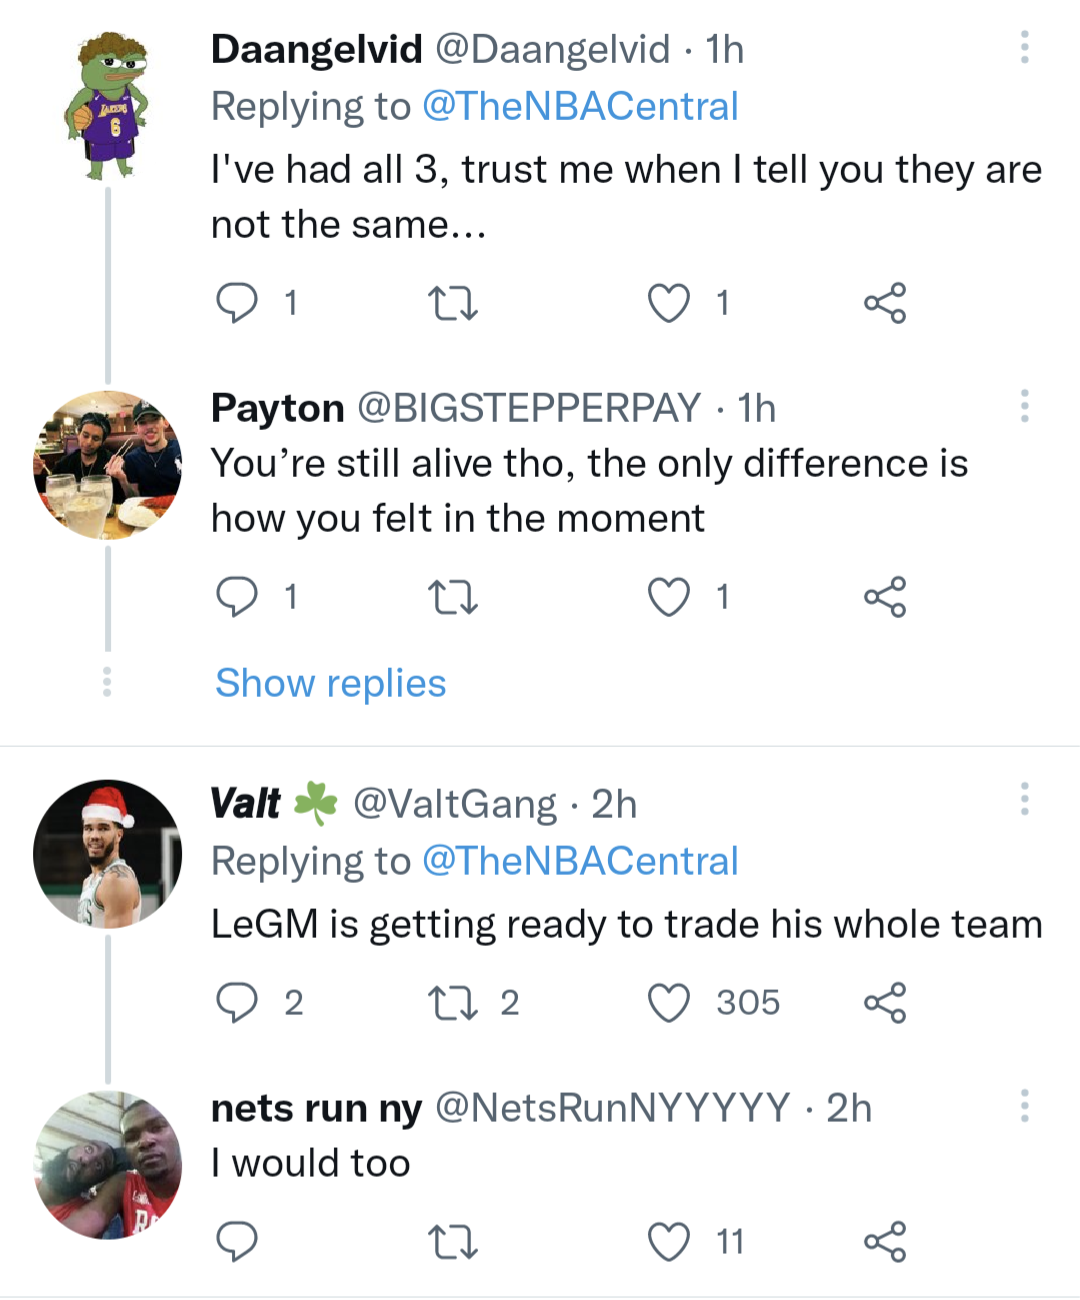This screenshot has height=1300, width=1080.
Task: Reply to Daangelvid's tweet
Action: 237,302
